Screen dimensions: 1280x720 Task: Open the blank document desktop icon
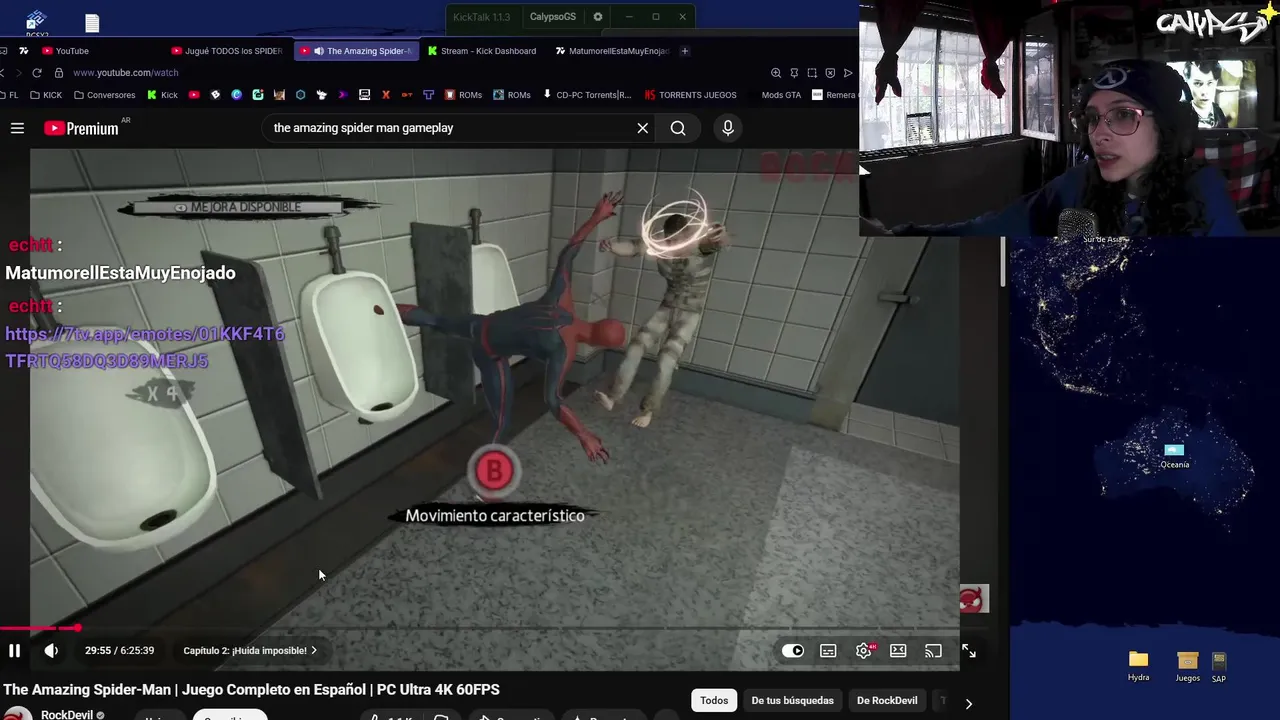click(x=92, y=22)
